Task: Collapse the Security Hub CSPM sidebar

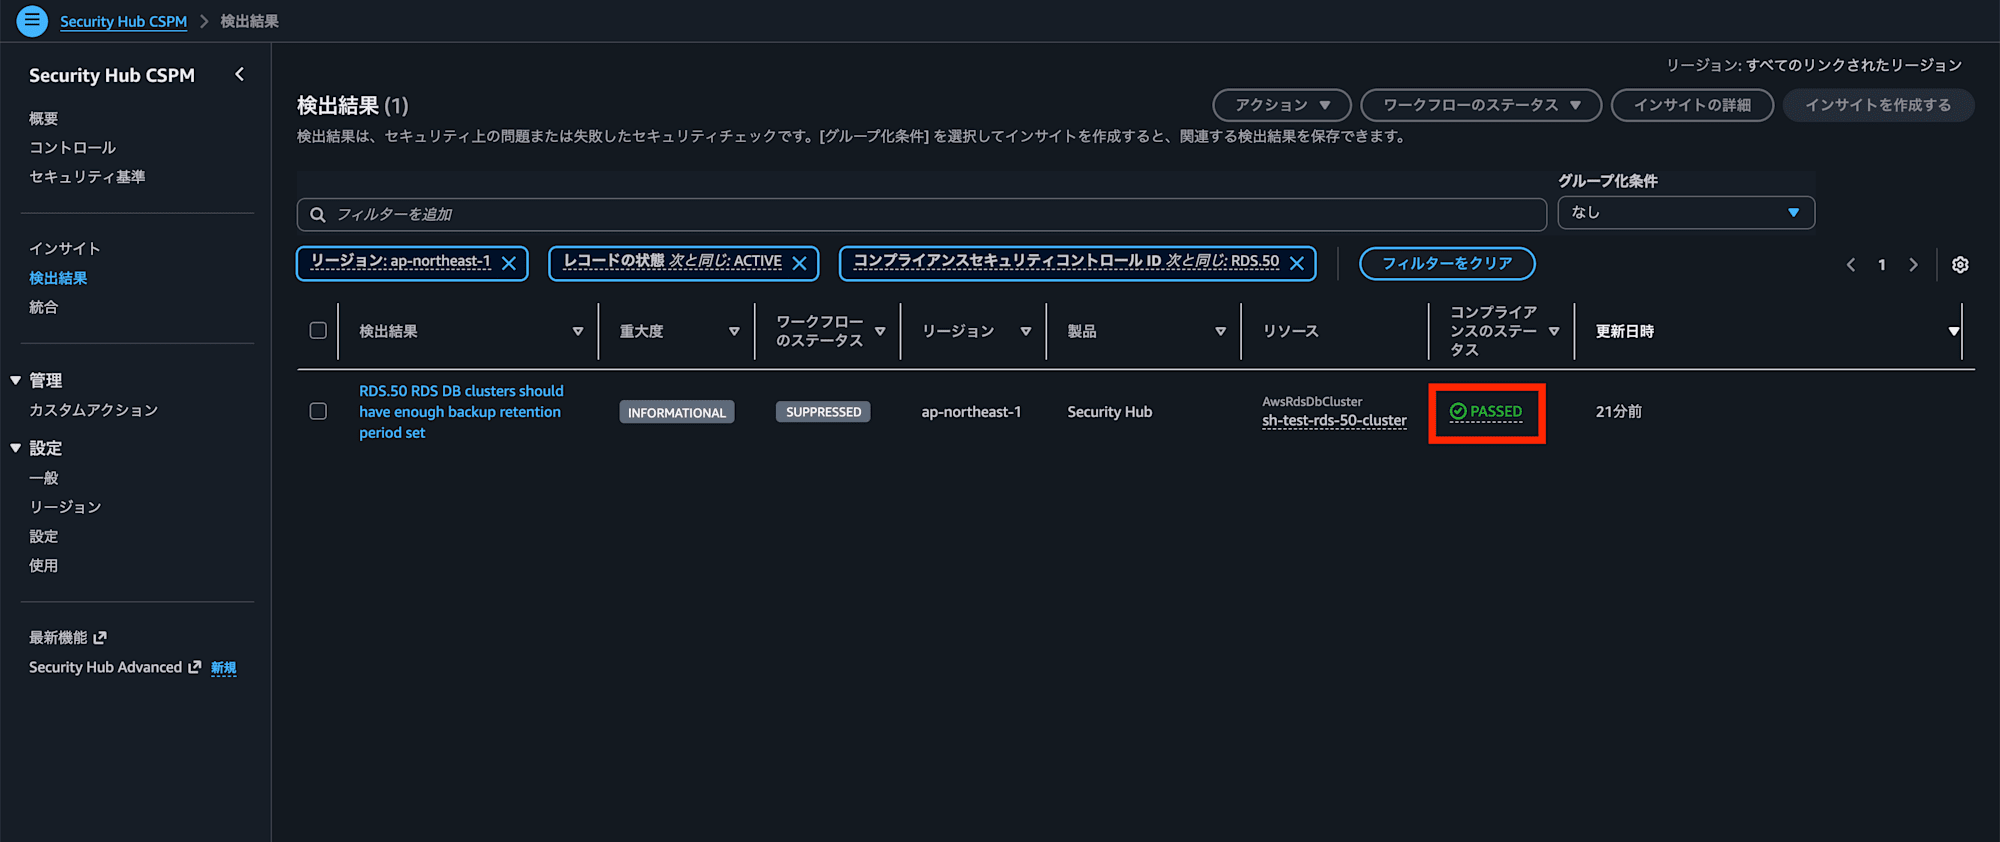Action: (239, 74)
